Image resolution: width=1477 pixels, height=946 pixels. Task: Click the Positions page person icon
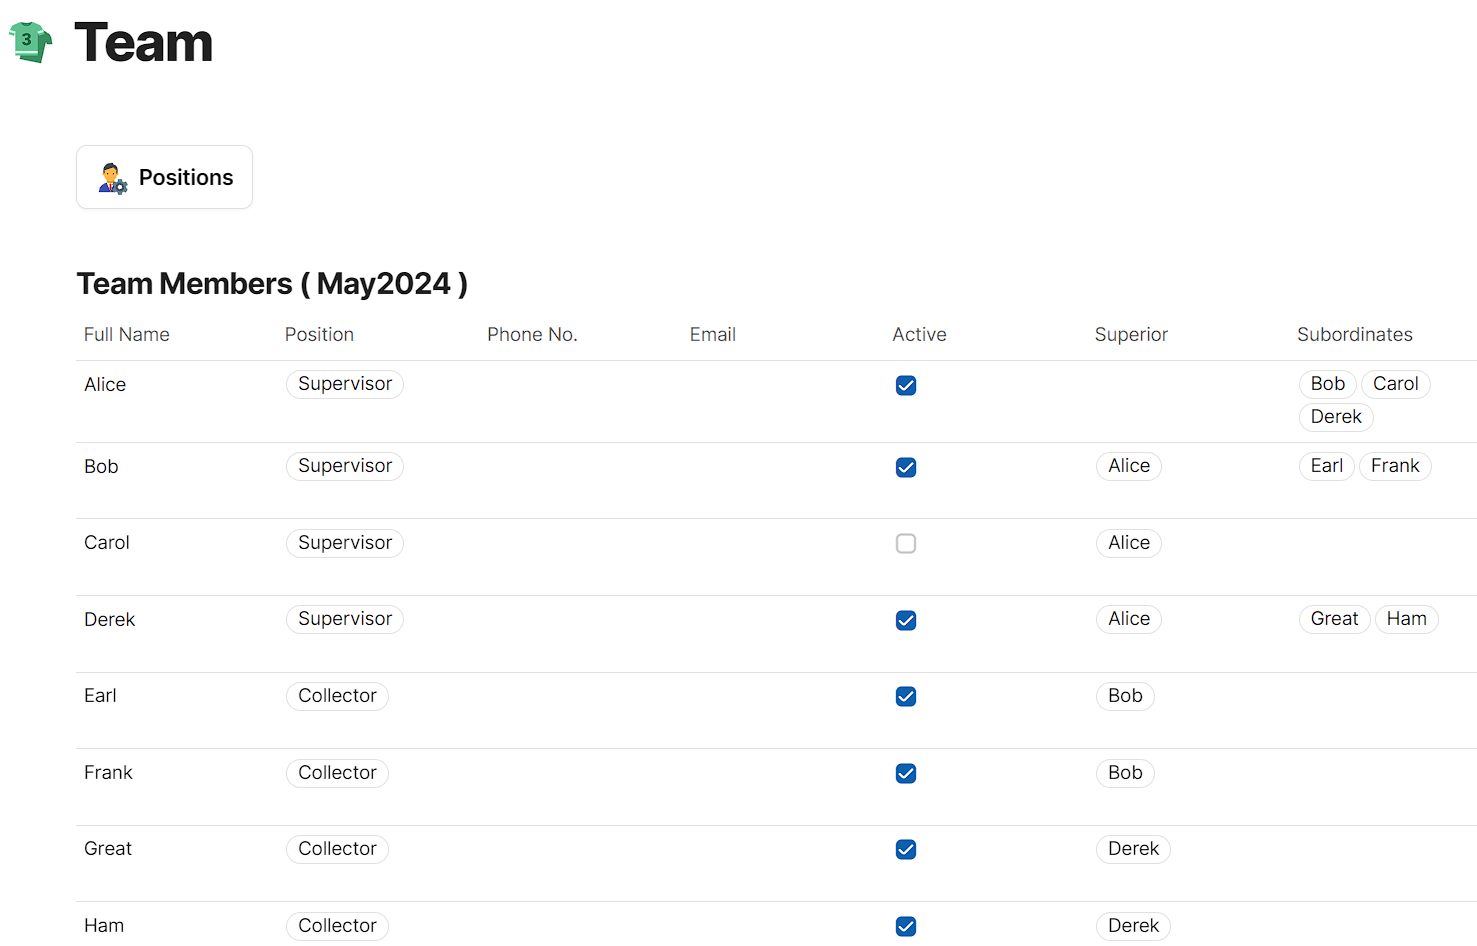tap(112, 178)
